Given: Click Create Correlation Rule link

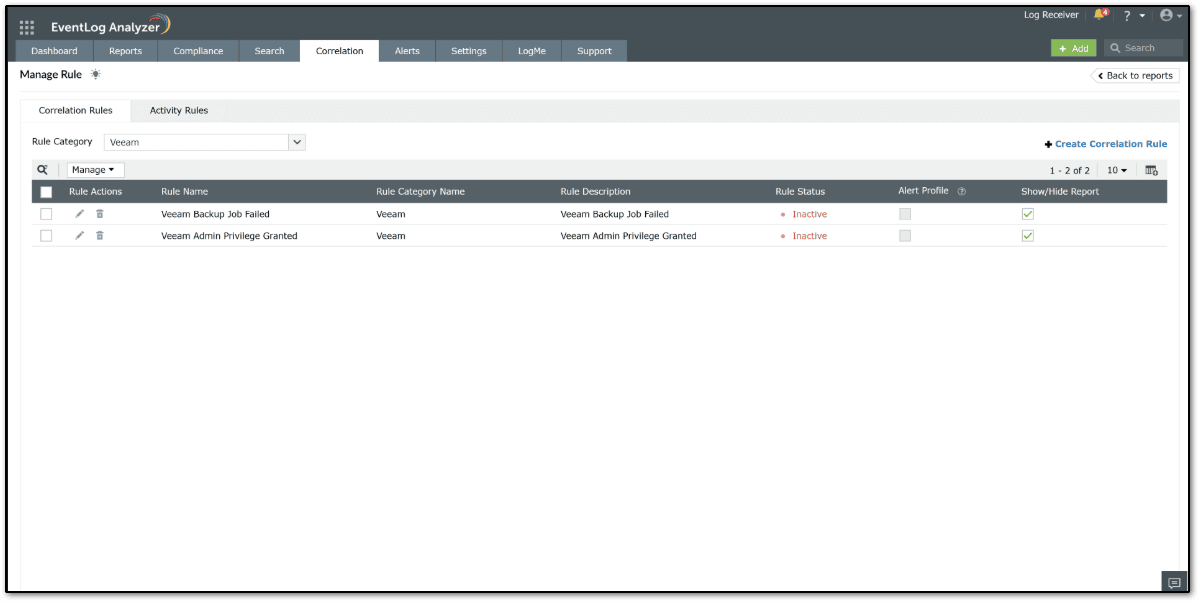Looking at the screenshot, I should point(1106,144).
